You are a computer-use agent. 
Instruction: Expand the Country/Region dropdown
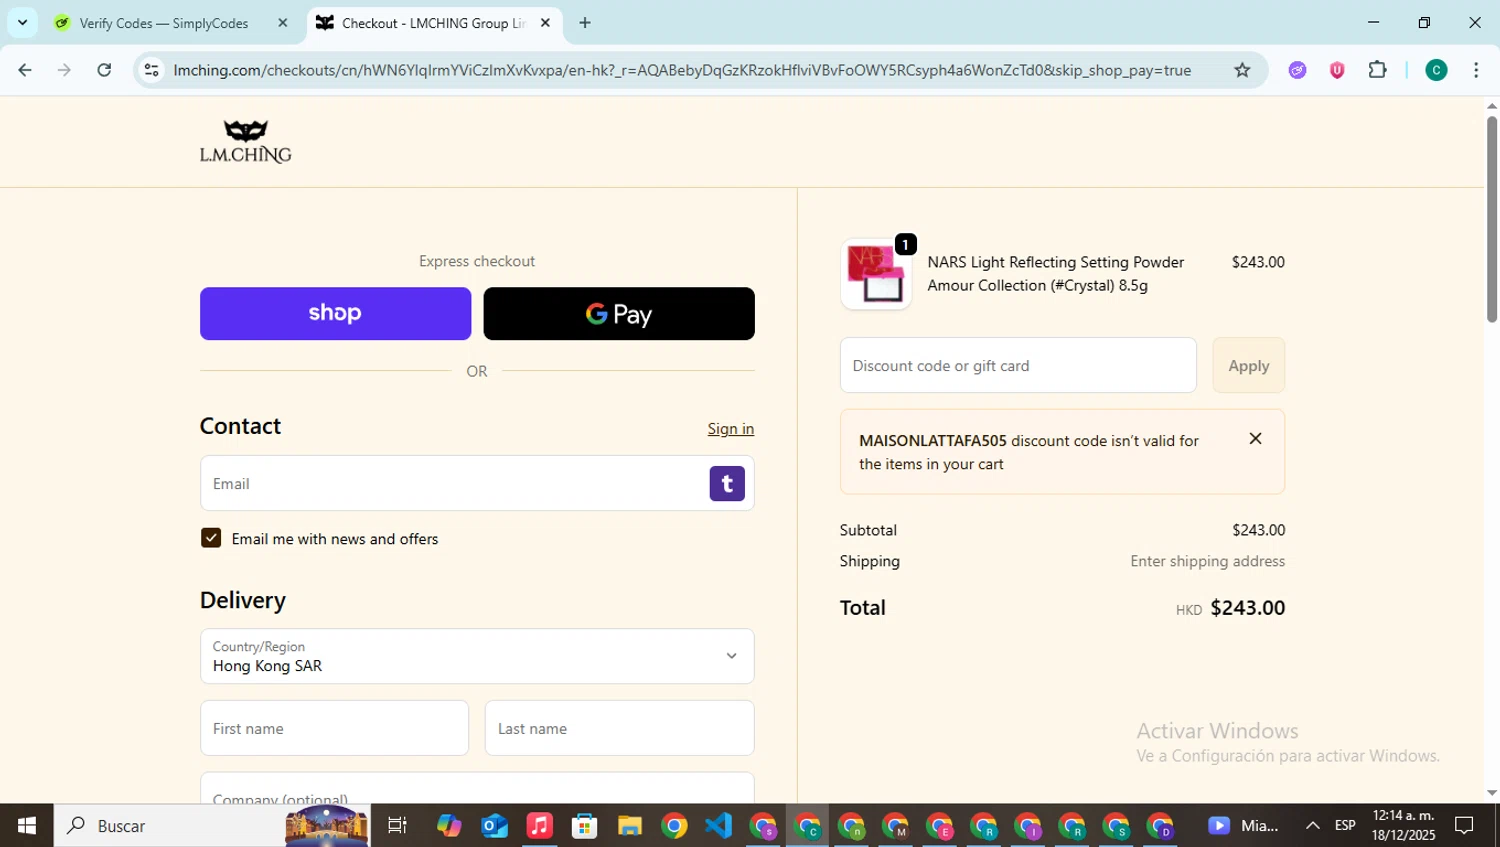pyautogui.click(x=477, y=656)
